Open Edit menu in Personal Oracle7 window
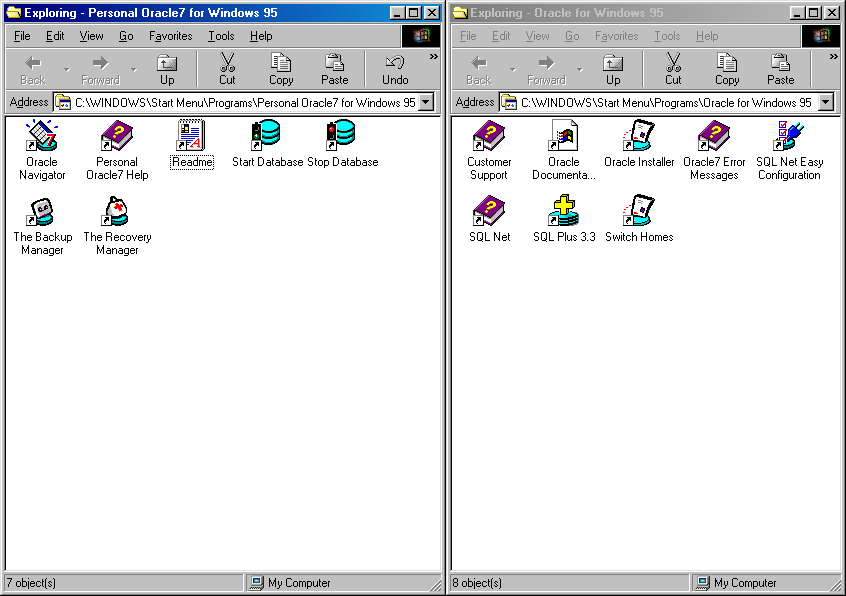Viewport: 846px width, 596px height. (x=55, y=36)
